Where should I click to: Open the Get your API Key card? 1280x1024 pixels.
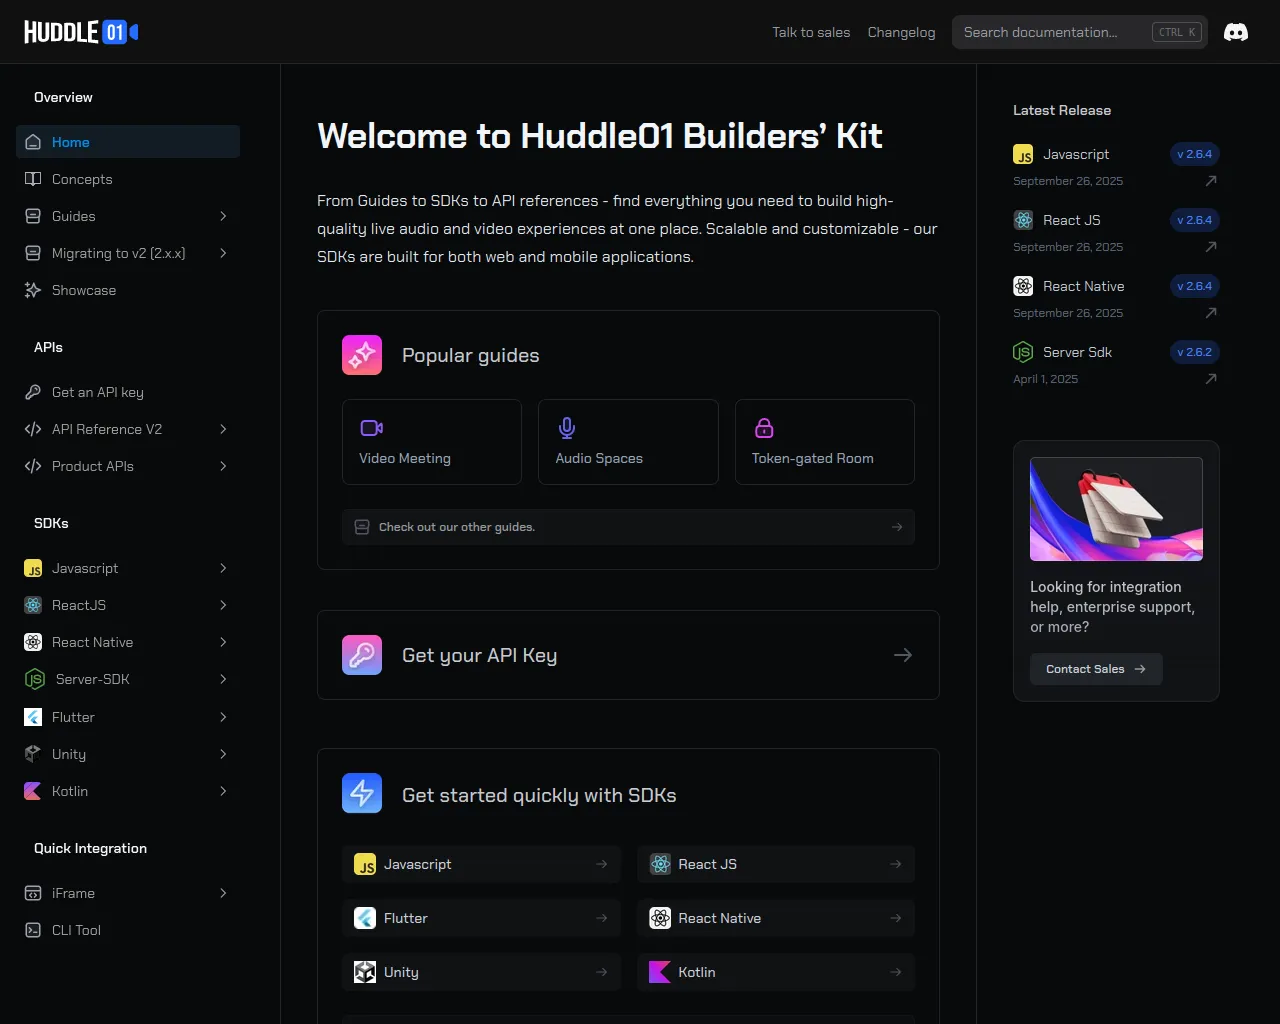point(628,655)
